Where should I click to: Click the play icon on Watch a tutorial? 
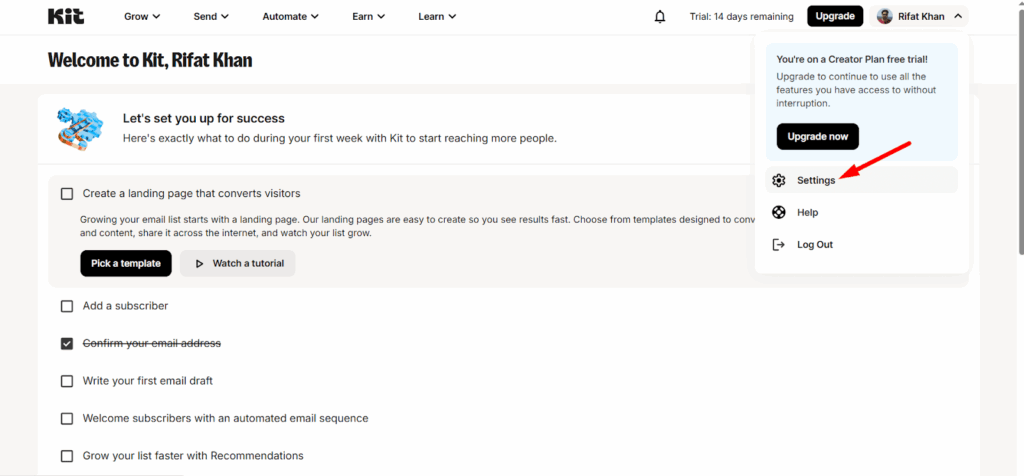point(200,264)
